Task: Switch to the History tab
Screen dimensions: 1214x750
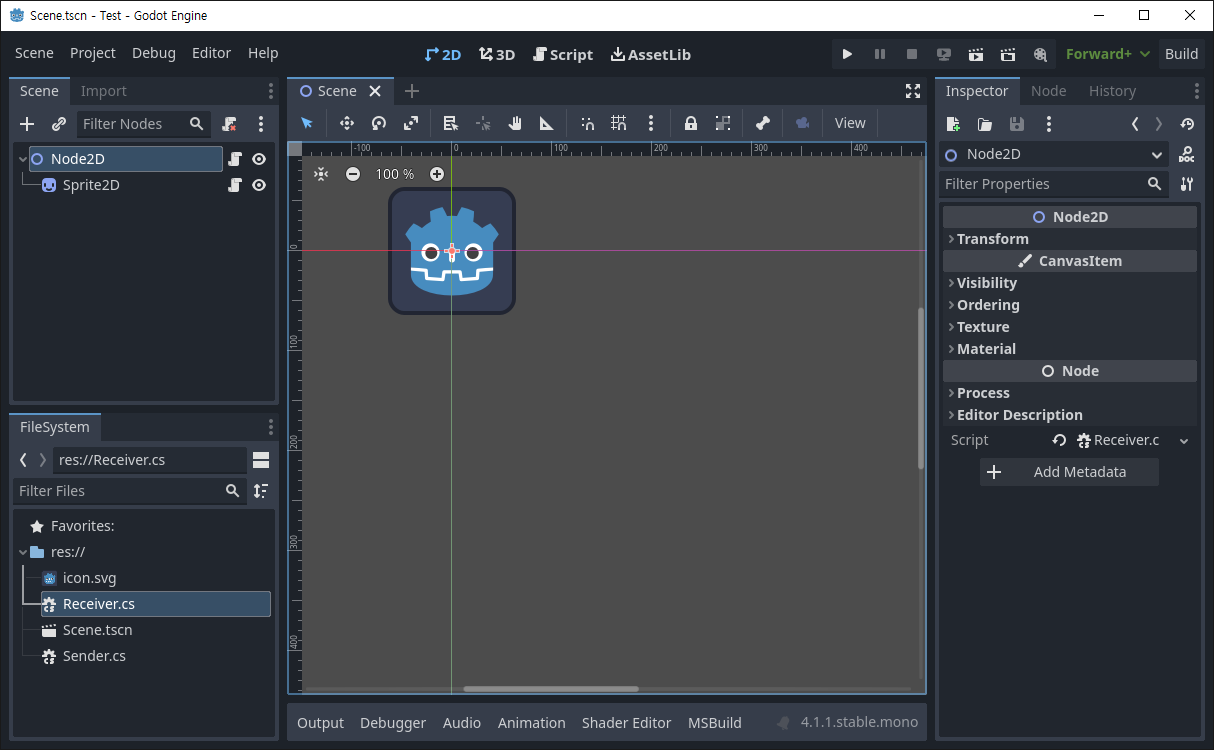Action: point(1112,91)
